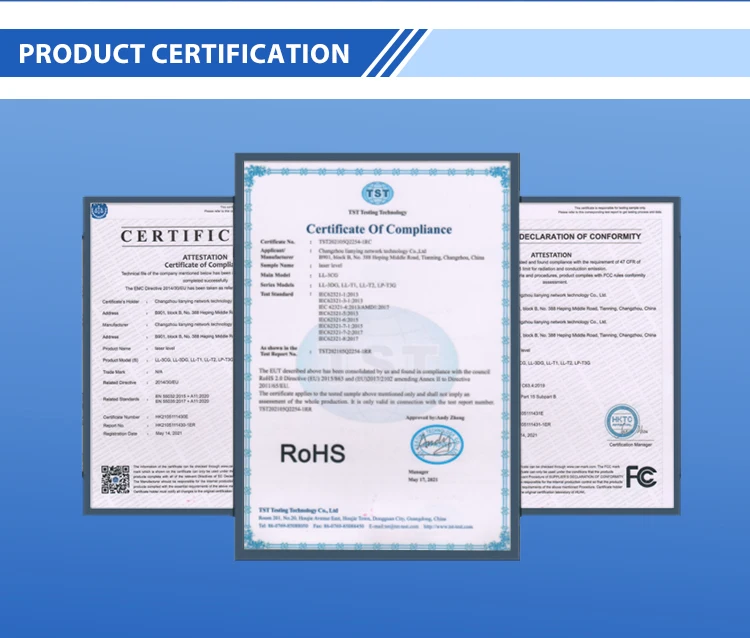The height and width of the screenshot is (638, 750).
Task: Click "TST Testing Technology Co., Ltd" footer line
Action: (298, 510)
